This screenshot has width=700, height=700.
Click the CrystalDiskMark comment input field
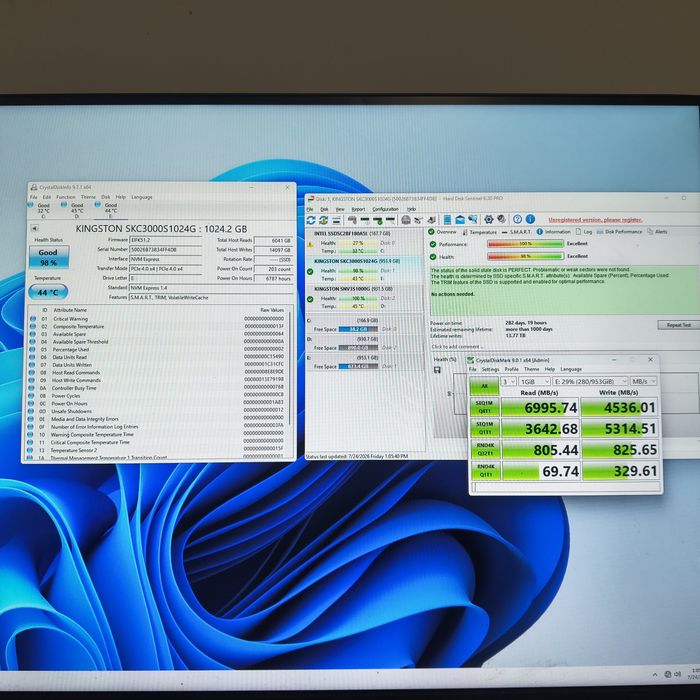(x=566, y=488)
